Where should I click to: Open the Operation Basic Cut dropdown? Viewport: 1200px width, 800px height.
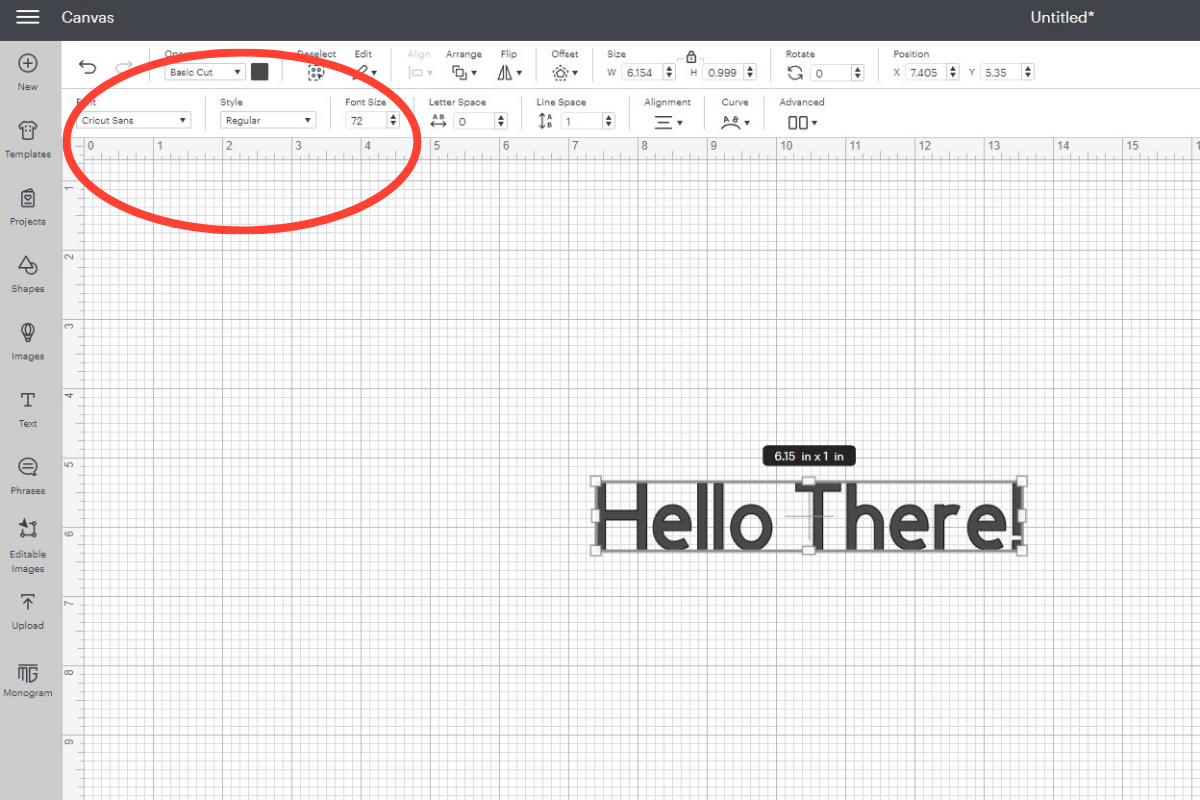[x=205, y=72]
